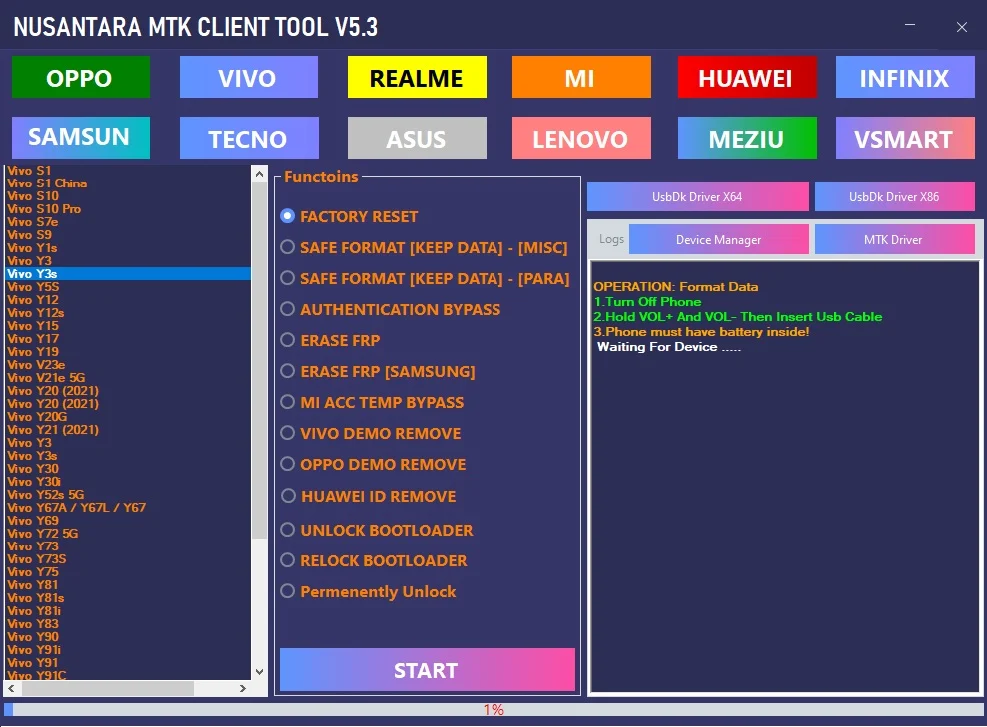987x727 pixels.
Task: Click the 1% progress bar
Action: tap(494, 709)
